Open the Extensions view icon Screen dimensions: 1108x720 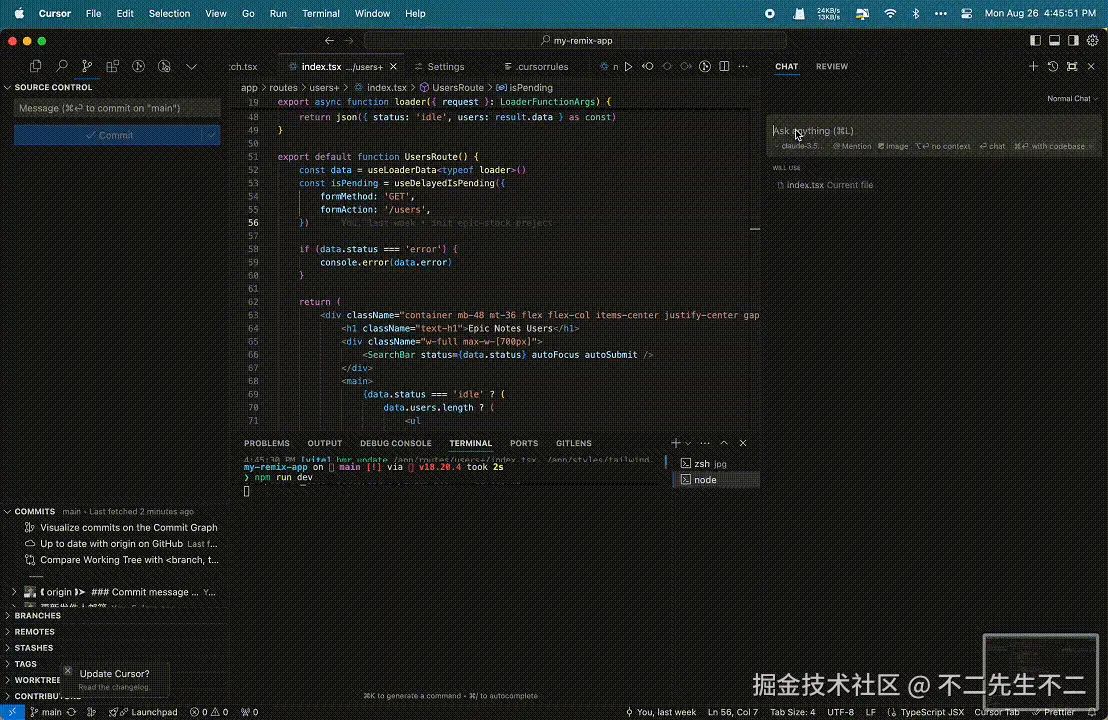pyautogui.click(x=112, y=66)
